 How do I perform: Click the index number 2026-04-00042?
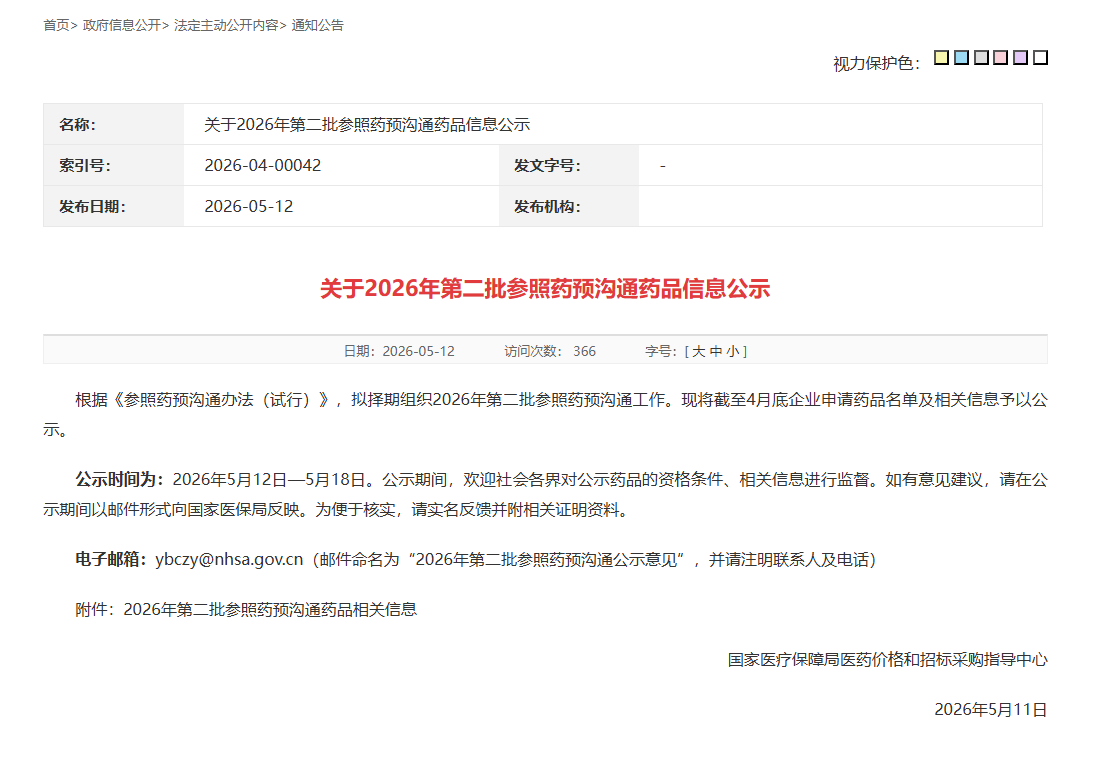[263, 165]
